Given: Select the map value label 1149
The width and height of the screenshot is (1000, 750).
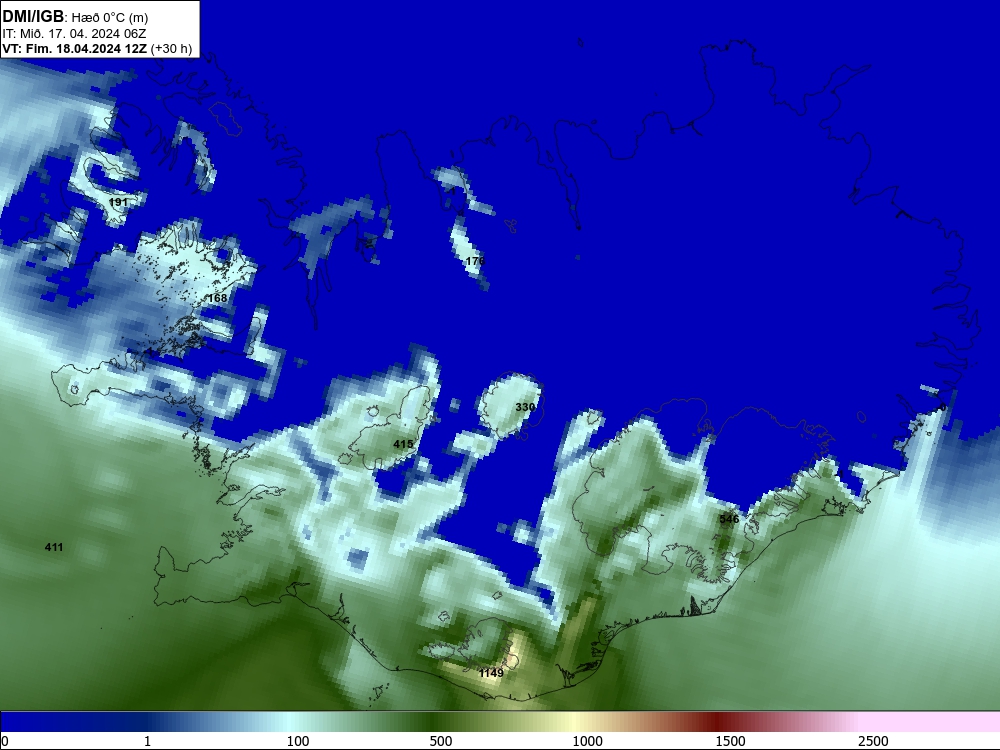Looking at the screenshot, I should click(491, 673).
